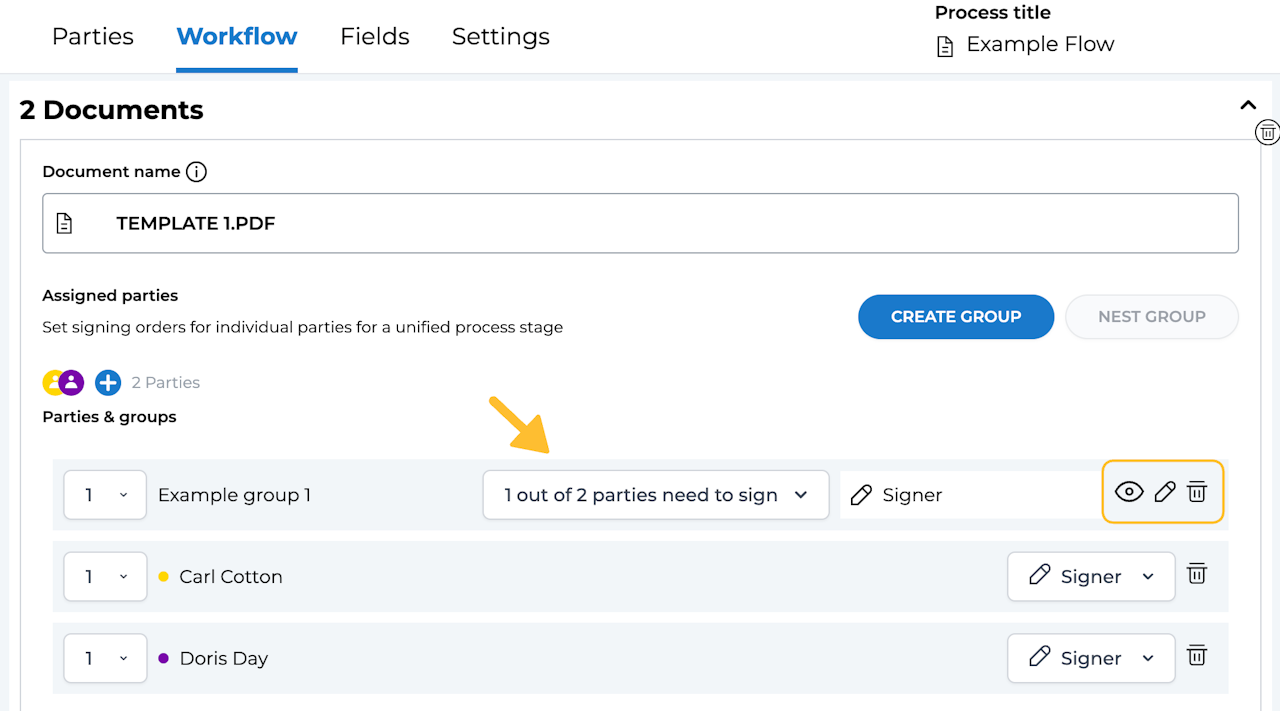Go to the Settings tab
This screenshot has width=1280, height=711.
(x=500, y=37)
